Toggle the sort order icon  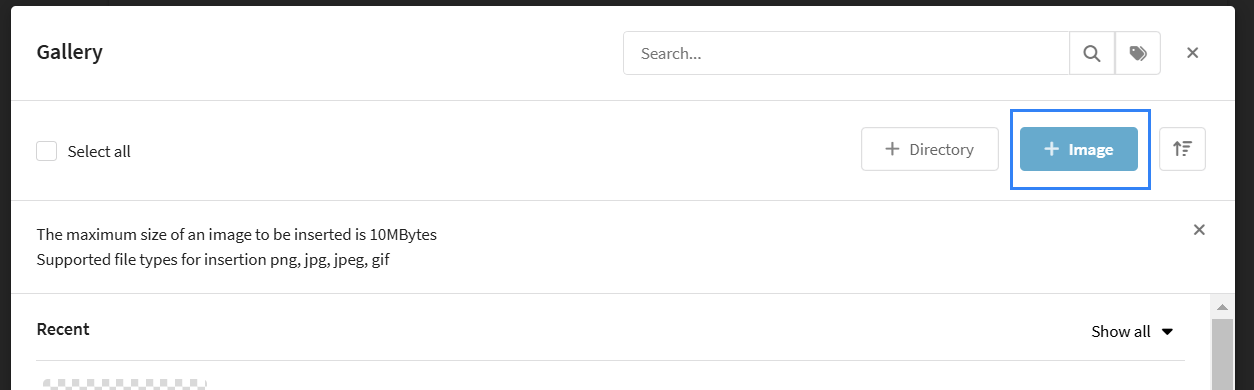[x=1182, y=149]
